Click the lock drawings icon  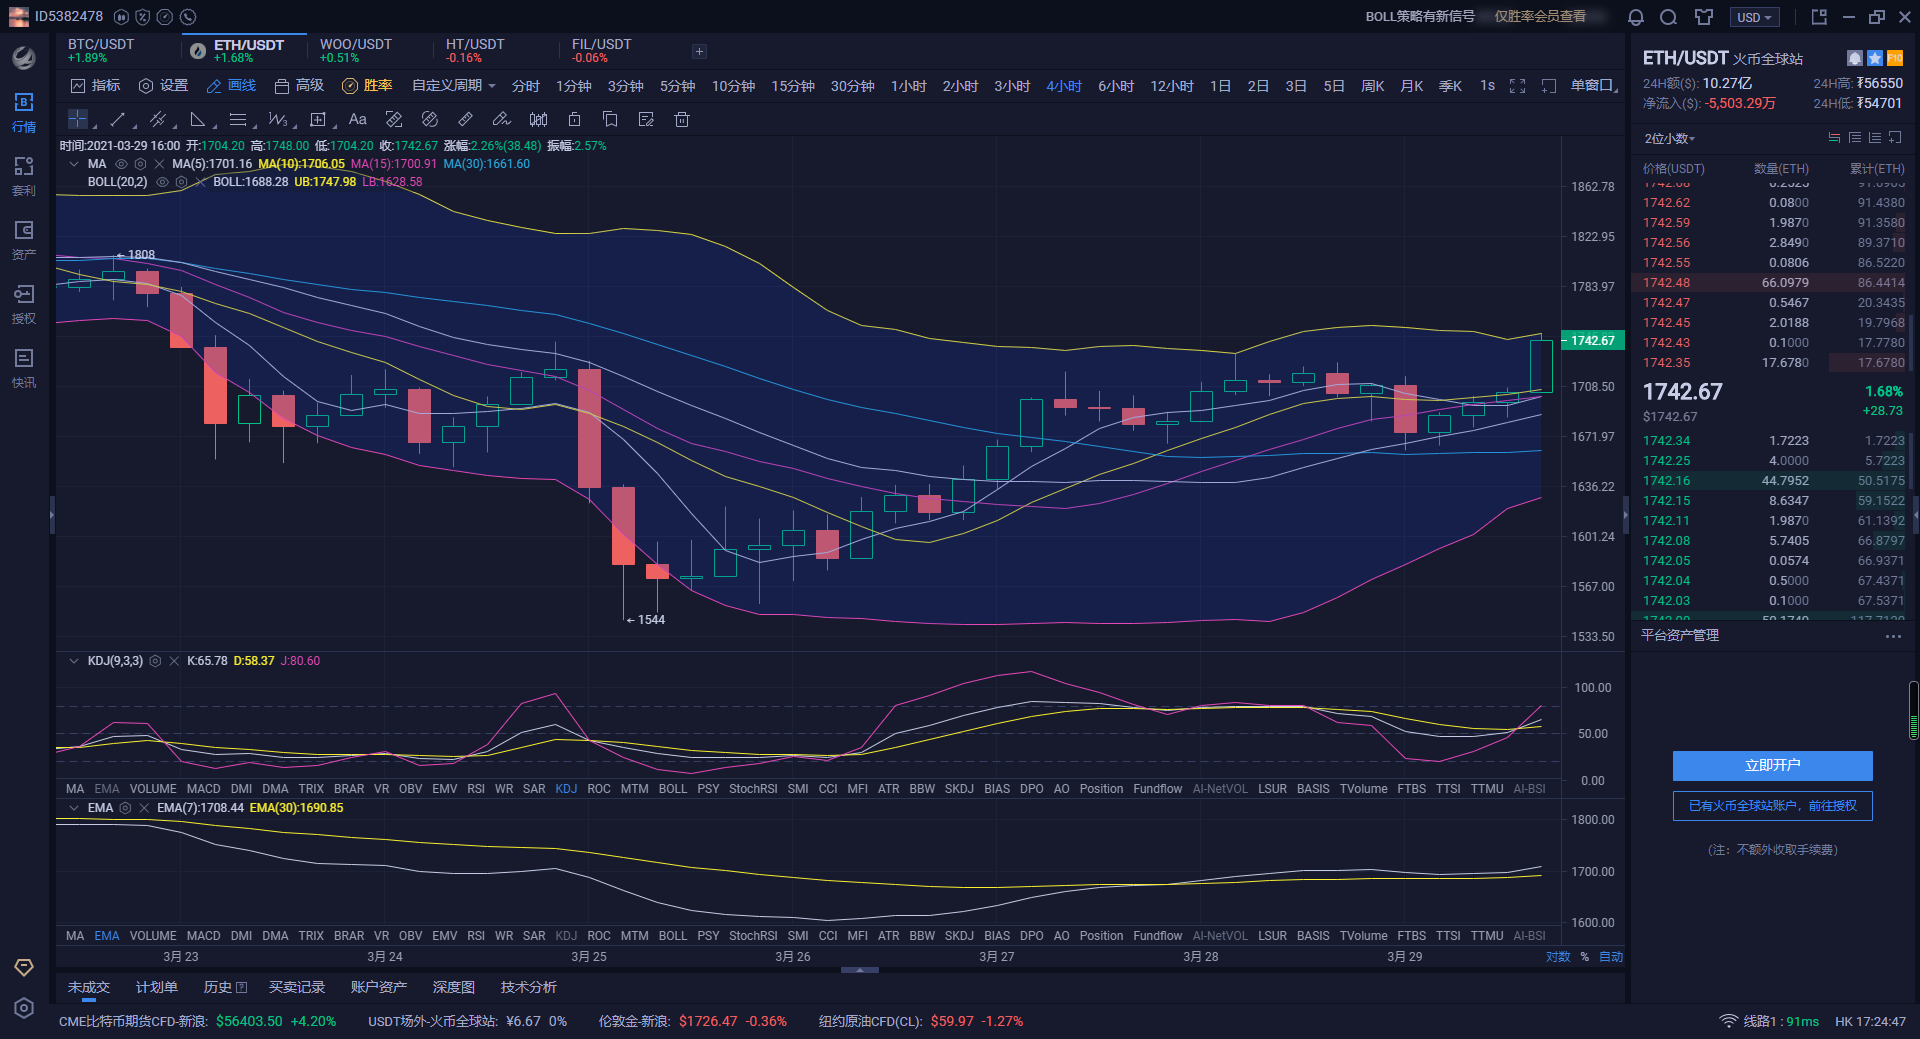(574, 120)
